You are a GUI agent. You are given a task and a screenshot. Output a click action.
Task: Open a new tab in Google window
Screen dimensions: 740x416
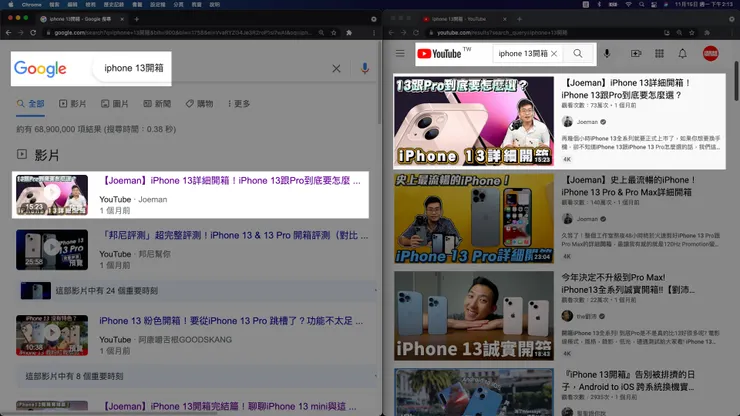click(x=136, y=19)
